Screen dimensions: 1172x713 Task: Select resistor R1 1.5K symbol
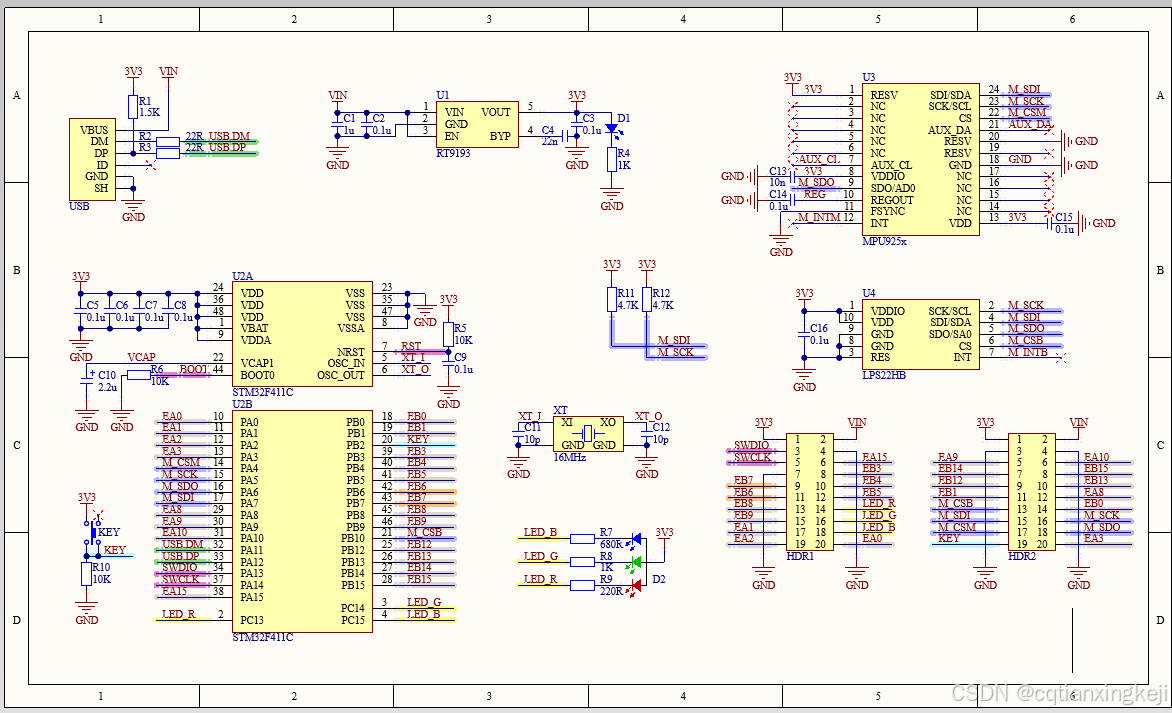point(133,106)
